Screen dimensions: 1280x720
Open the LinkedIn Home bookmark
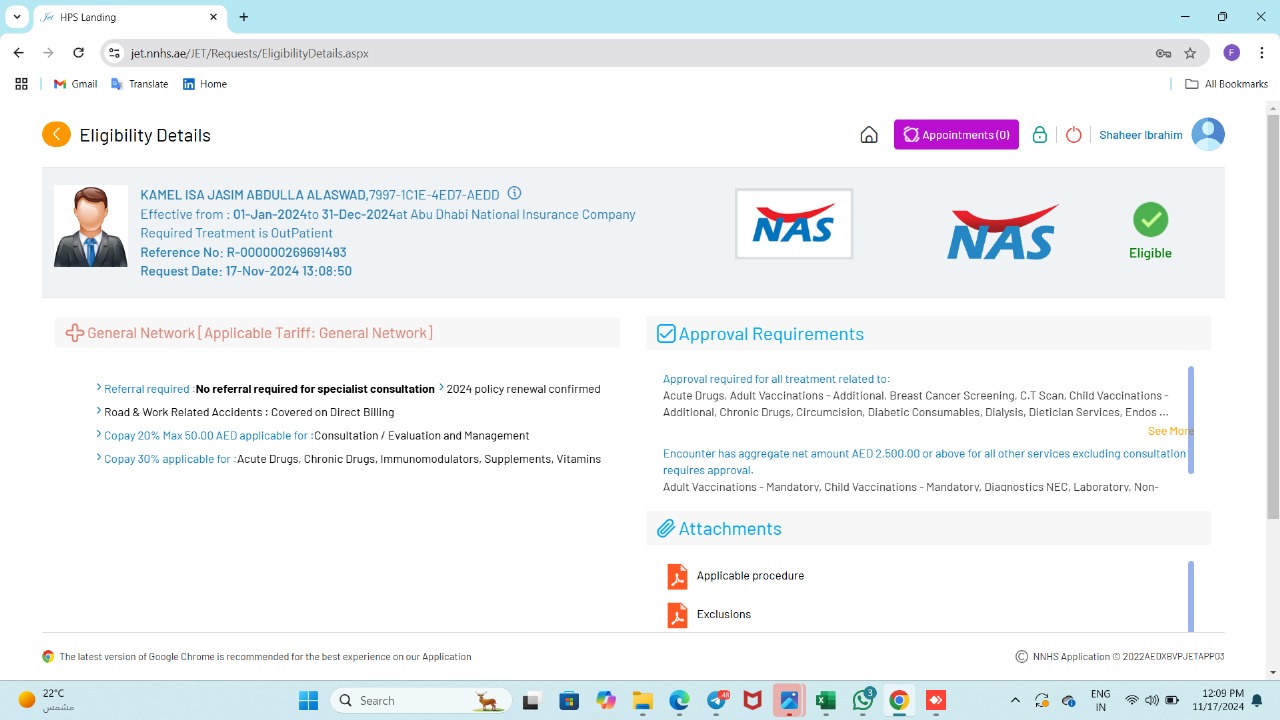pyautogui.click(x=205, y=84)
